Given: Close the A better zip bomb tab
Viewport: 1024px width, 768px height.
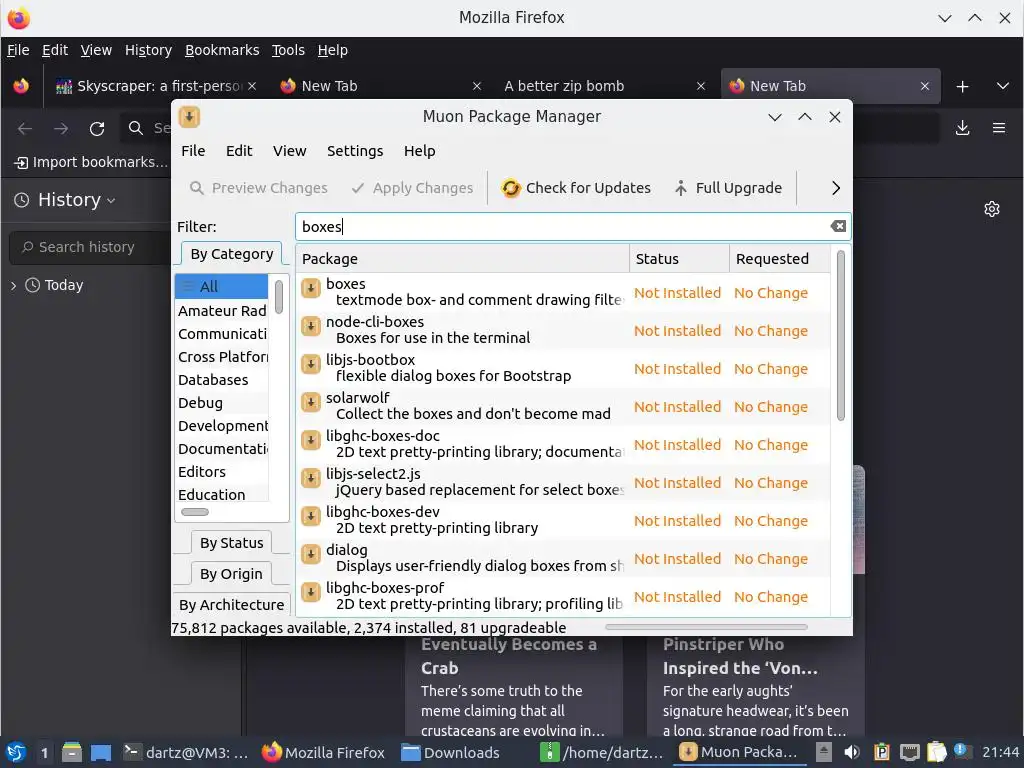Looking at the screenshot, I should 701,86.
